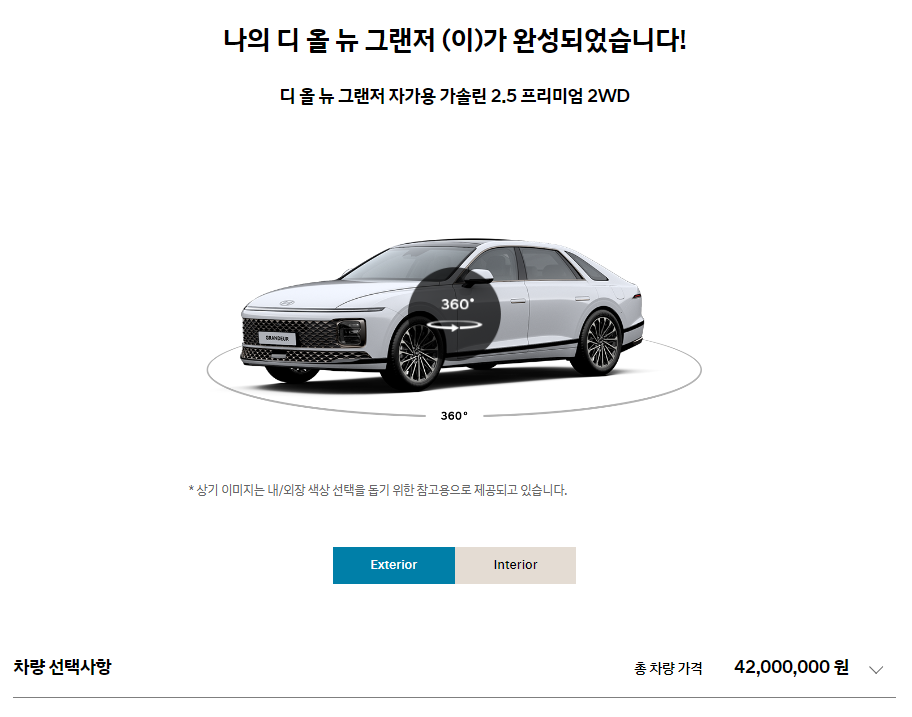
Task: Click the car's front wheel
Action: tap(416, 354)
